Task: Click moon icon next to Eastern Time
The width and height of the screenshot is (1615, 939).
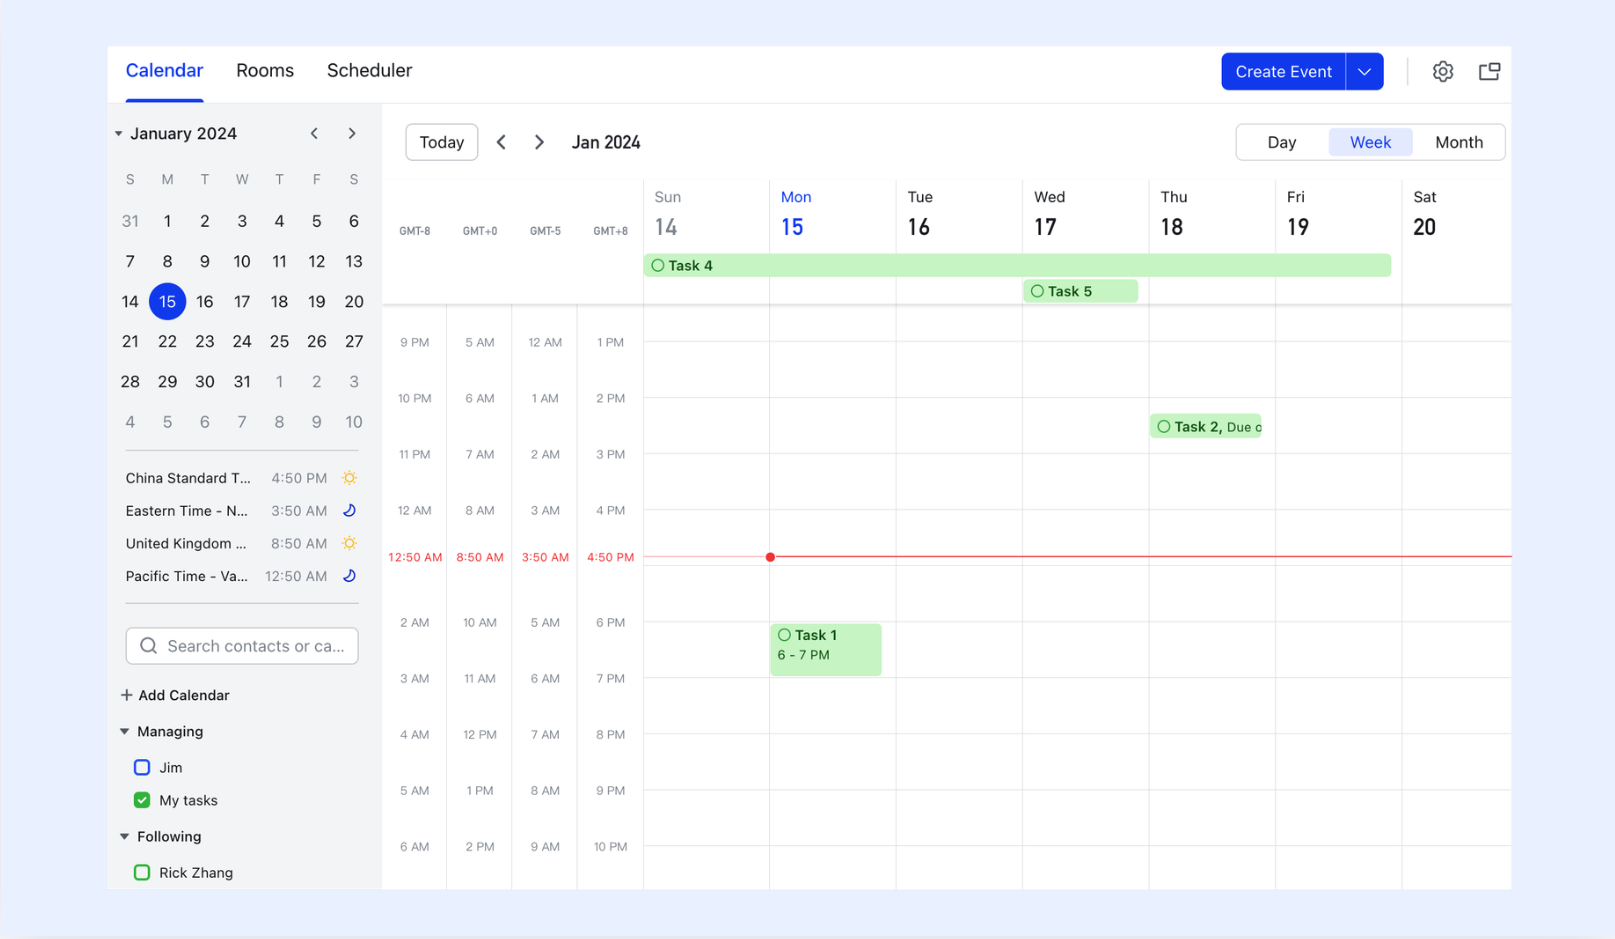Action: [349, 511]
